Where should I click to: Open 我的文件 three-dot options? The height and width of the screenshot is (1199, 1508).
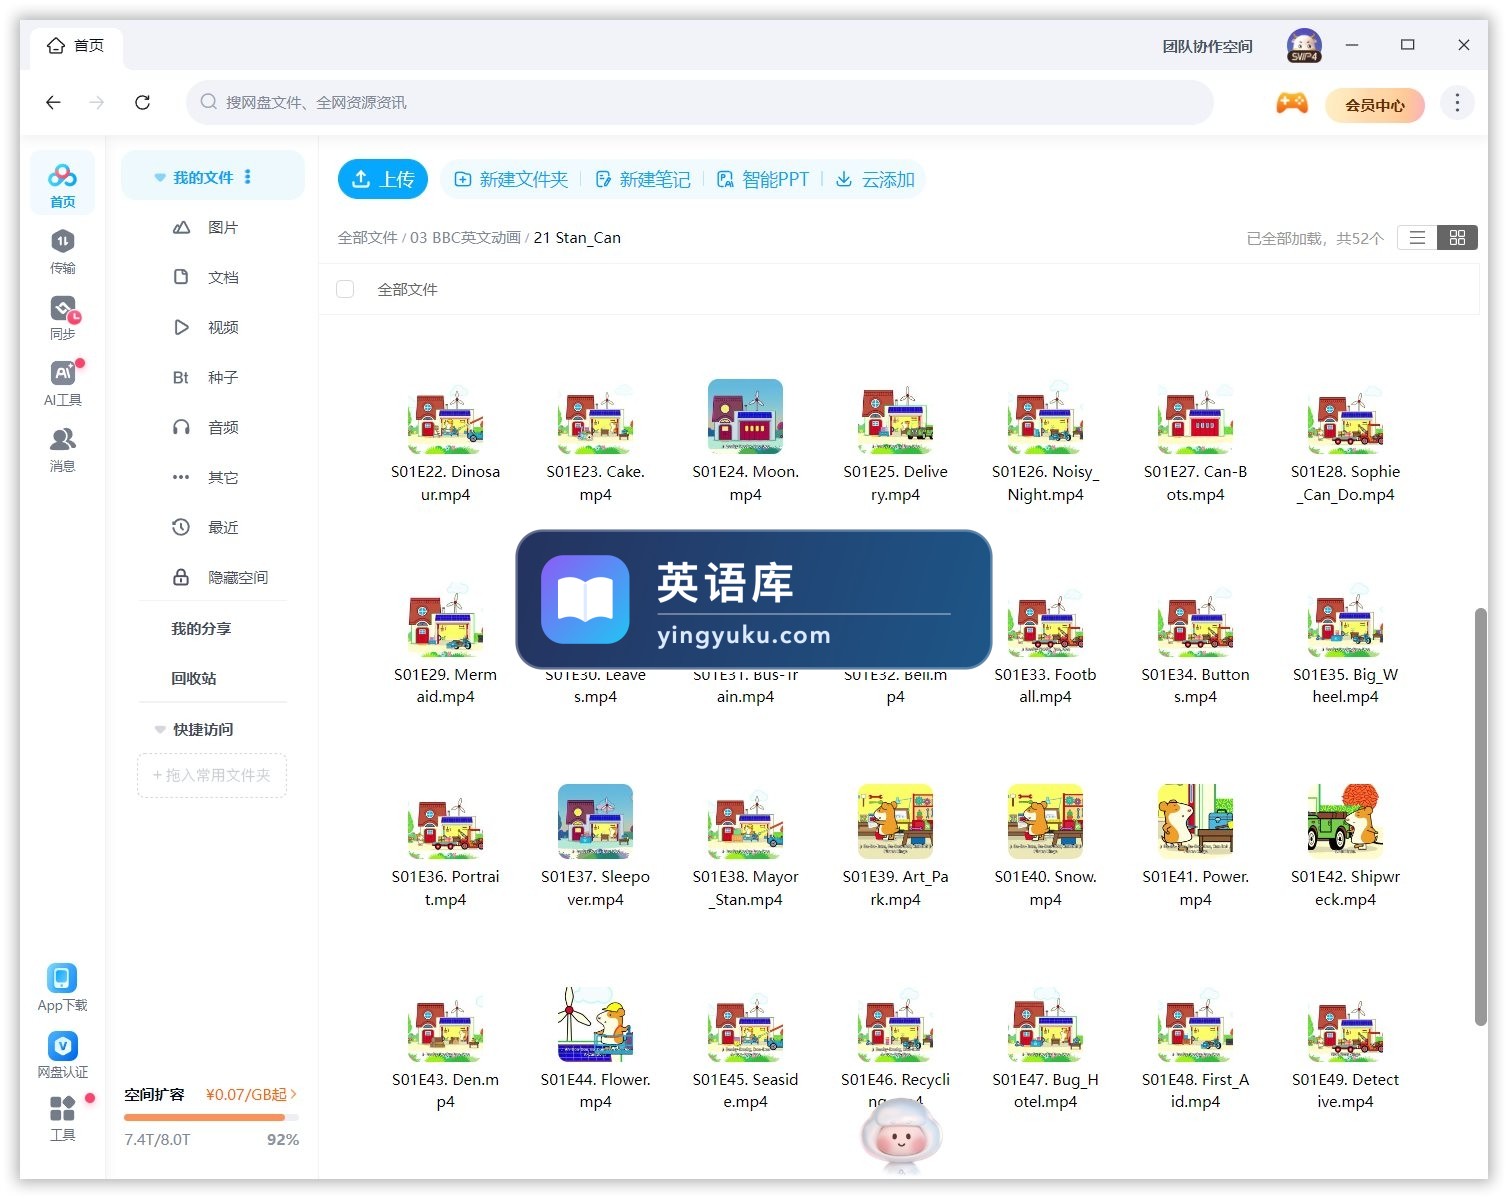click(247, 177)
